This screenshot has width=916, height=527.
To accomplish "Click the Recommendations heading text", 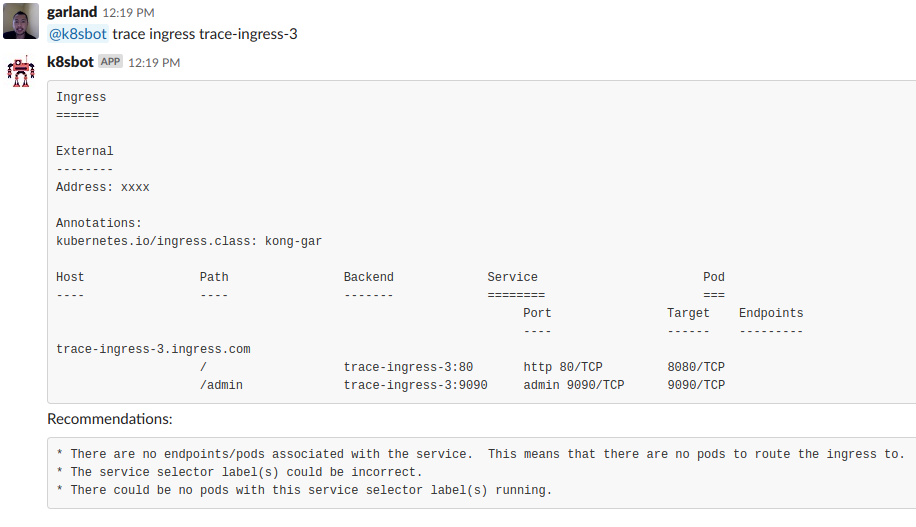I will pos(110,419).
